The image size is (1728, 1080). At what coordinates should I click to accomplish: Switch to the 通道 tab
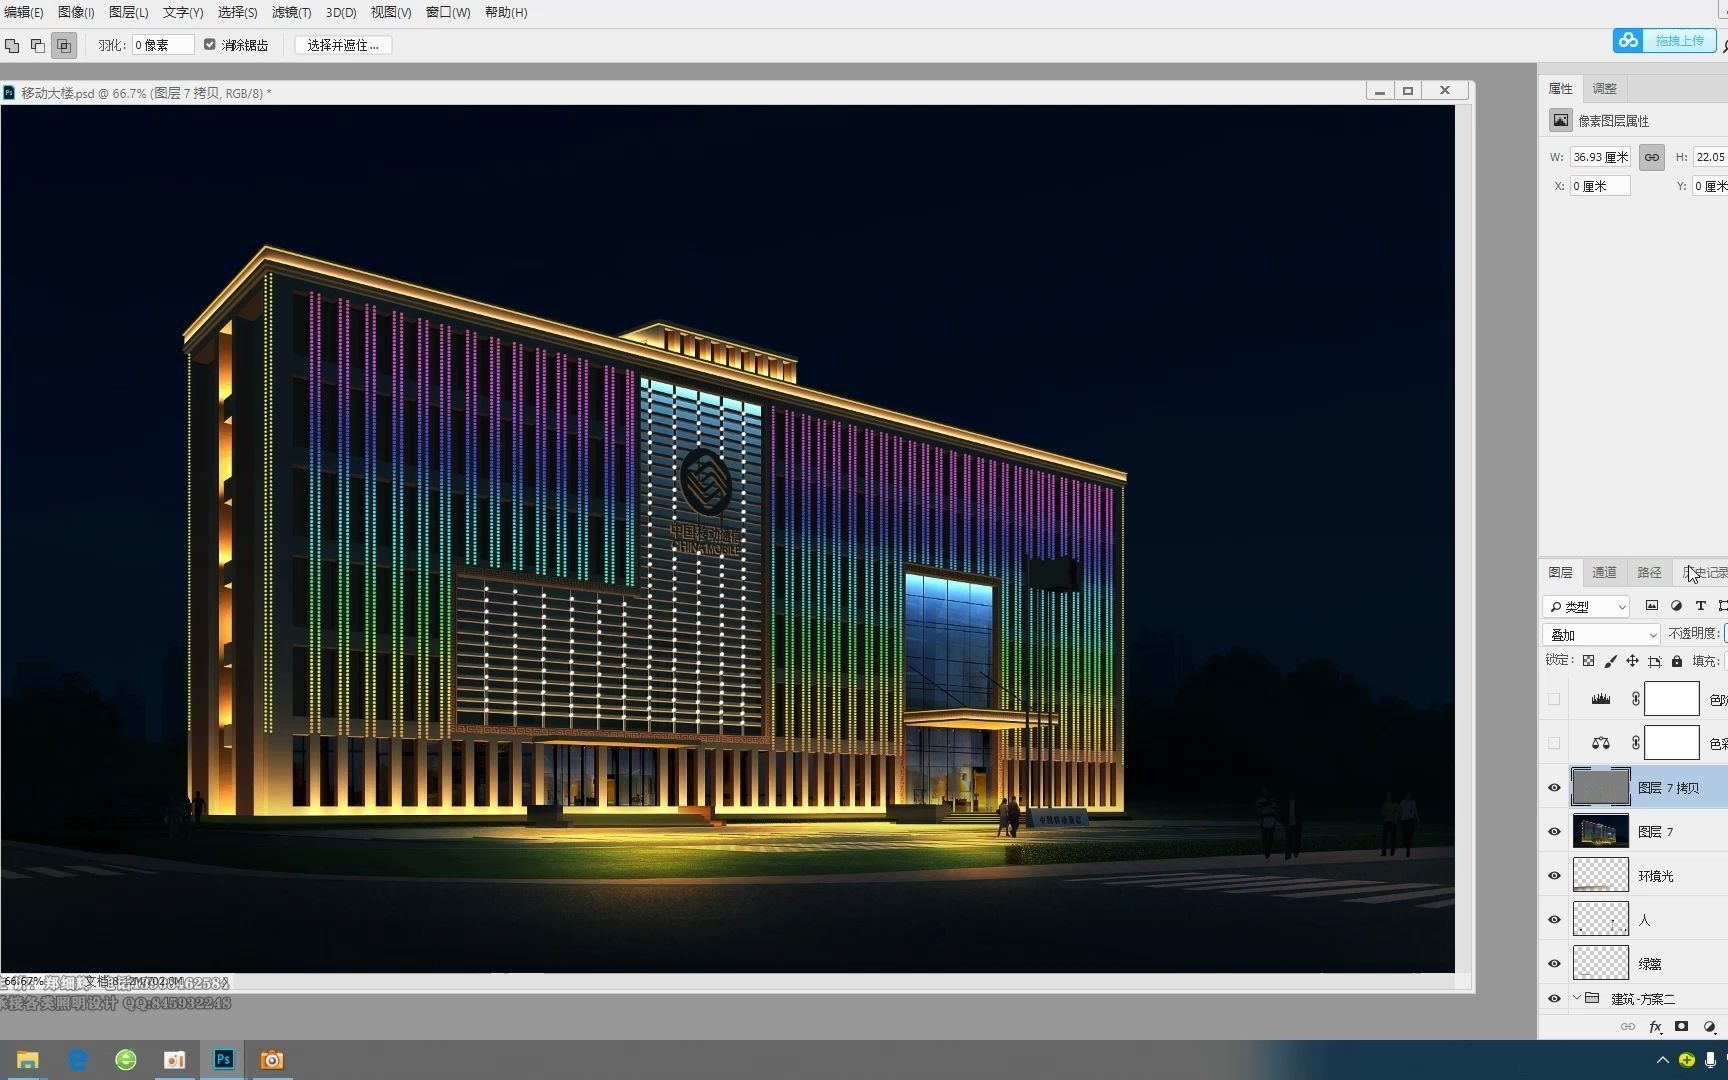(x=1605, y=573)
